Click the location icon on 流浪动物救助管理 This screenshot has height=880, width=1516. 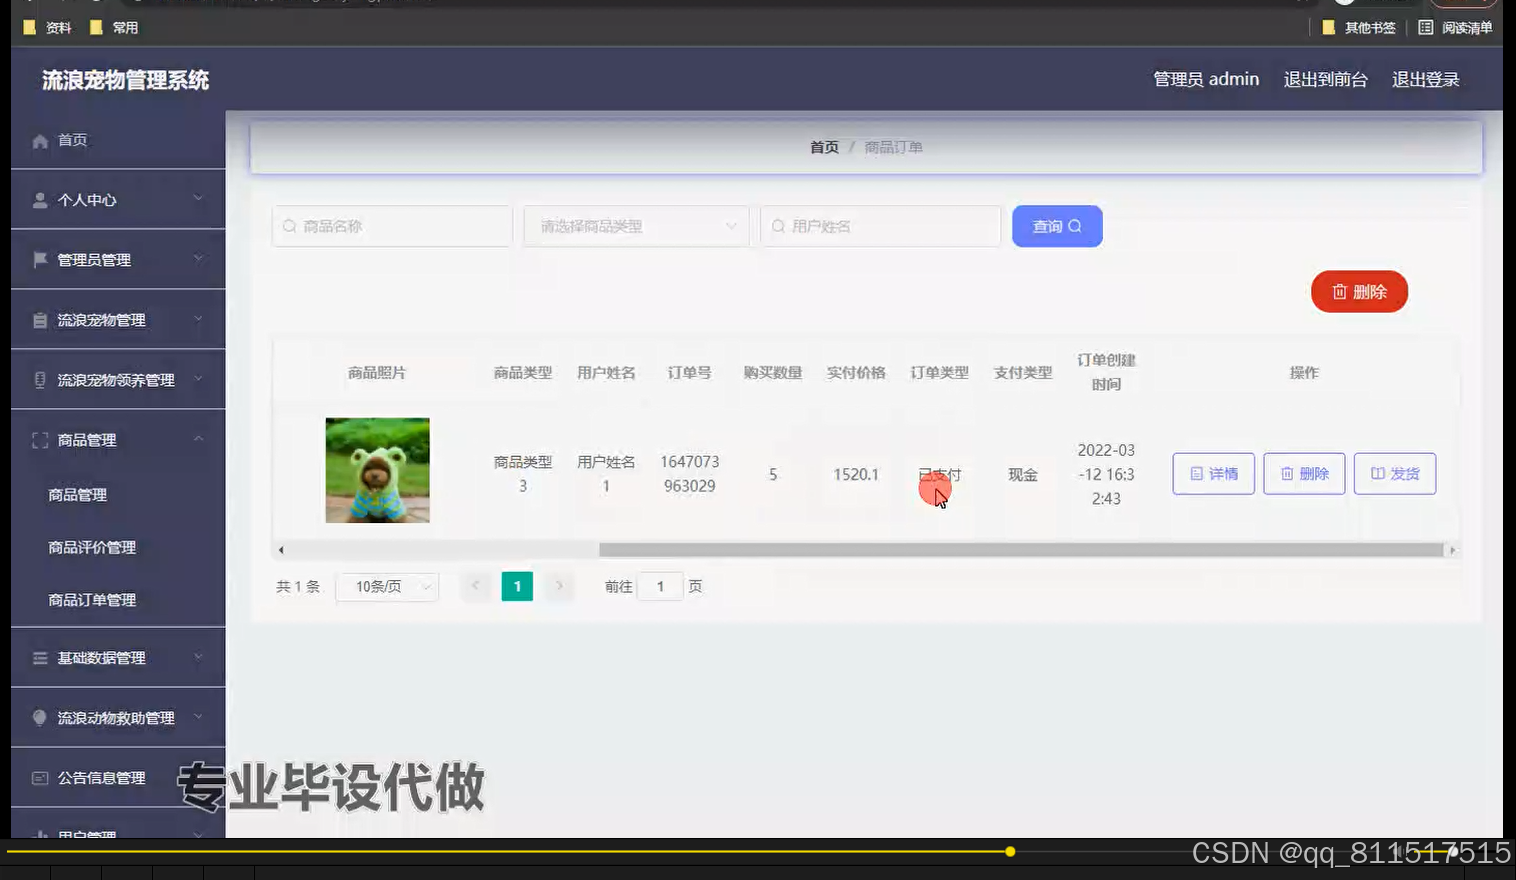(x=37, y=717)
